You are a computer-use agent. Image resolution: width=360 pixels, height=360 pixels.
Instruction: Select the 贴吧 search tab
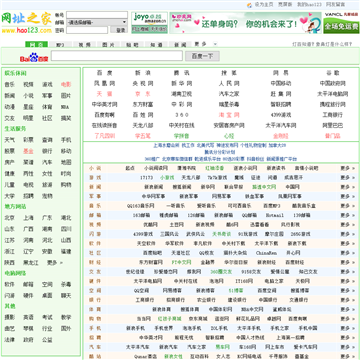(x=132, y=45)
